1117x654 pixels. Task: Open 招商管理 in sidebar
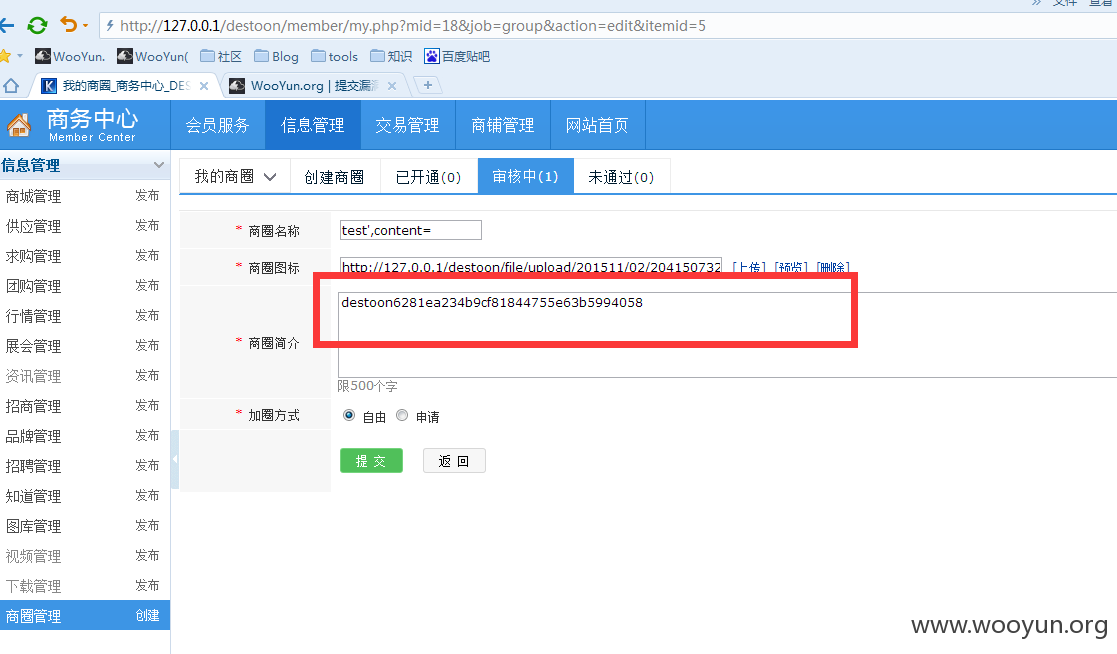pos(33,406)
